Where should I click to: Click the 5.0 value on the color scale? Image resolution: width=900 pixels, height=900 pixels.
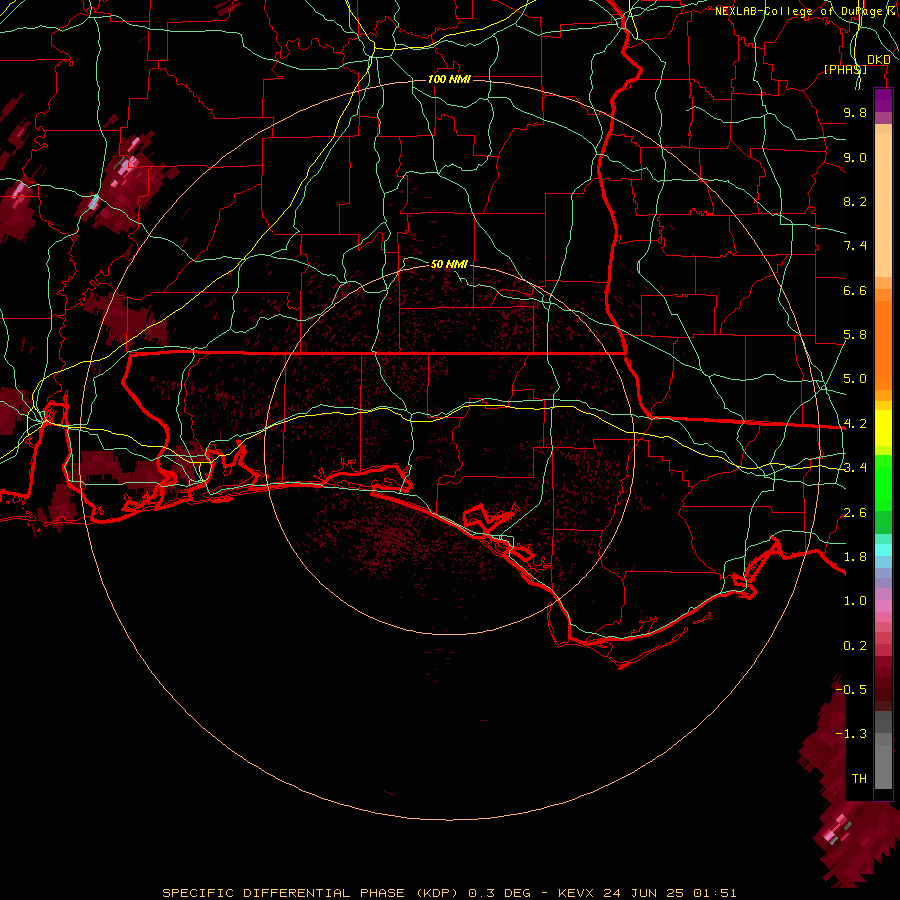point(855,379)
